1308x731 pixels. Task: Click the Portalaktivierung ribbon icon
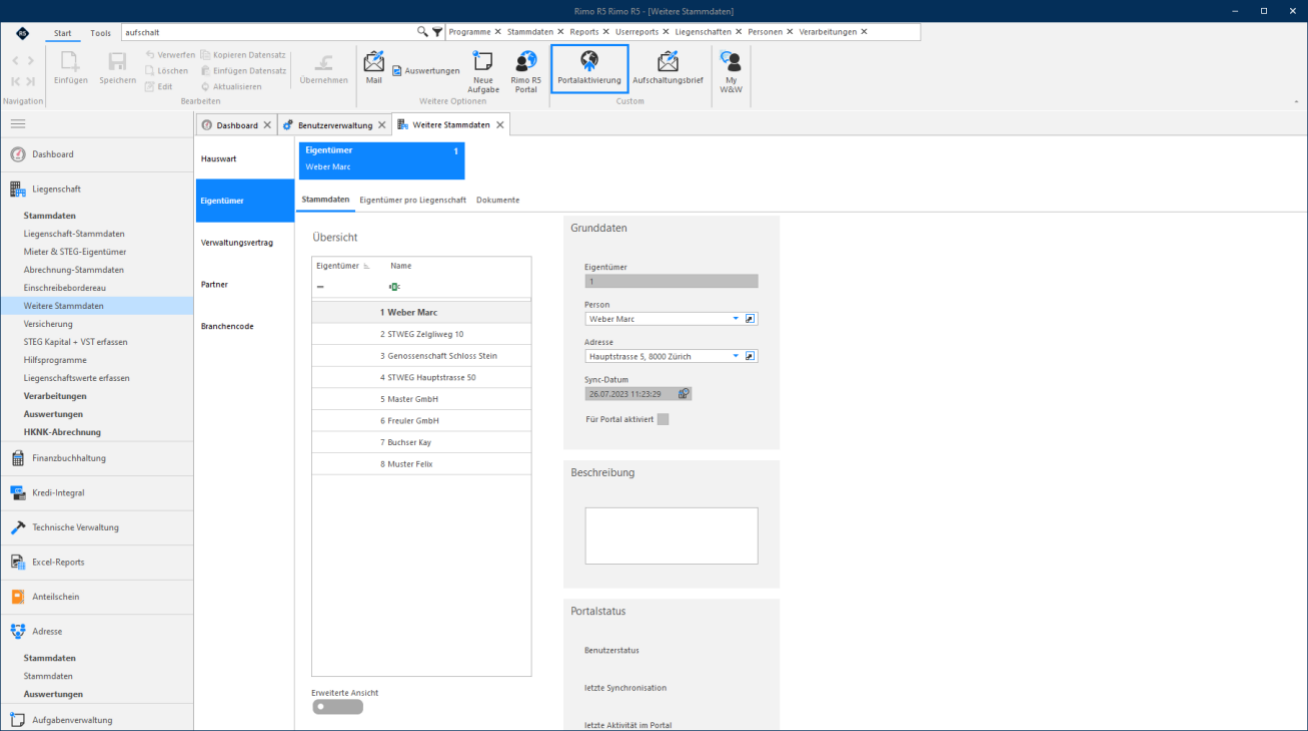coord(589,62)
